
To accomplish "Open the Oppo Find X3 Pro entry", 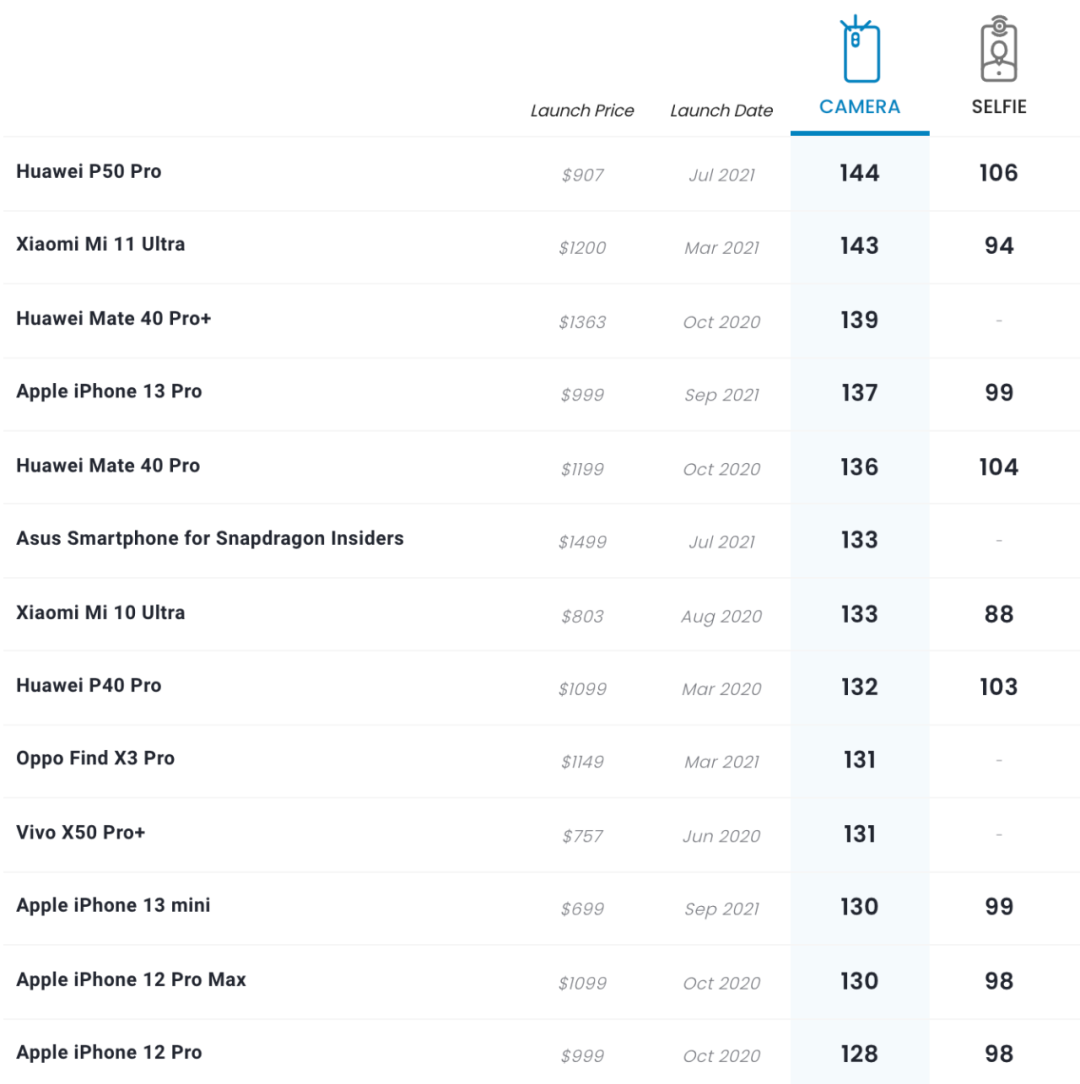I will [x=95, y=758].
